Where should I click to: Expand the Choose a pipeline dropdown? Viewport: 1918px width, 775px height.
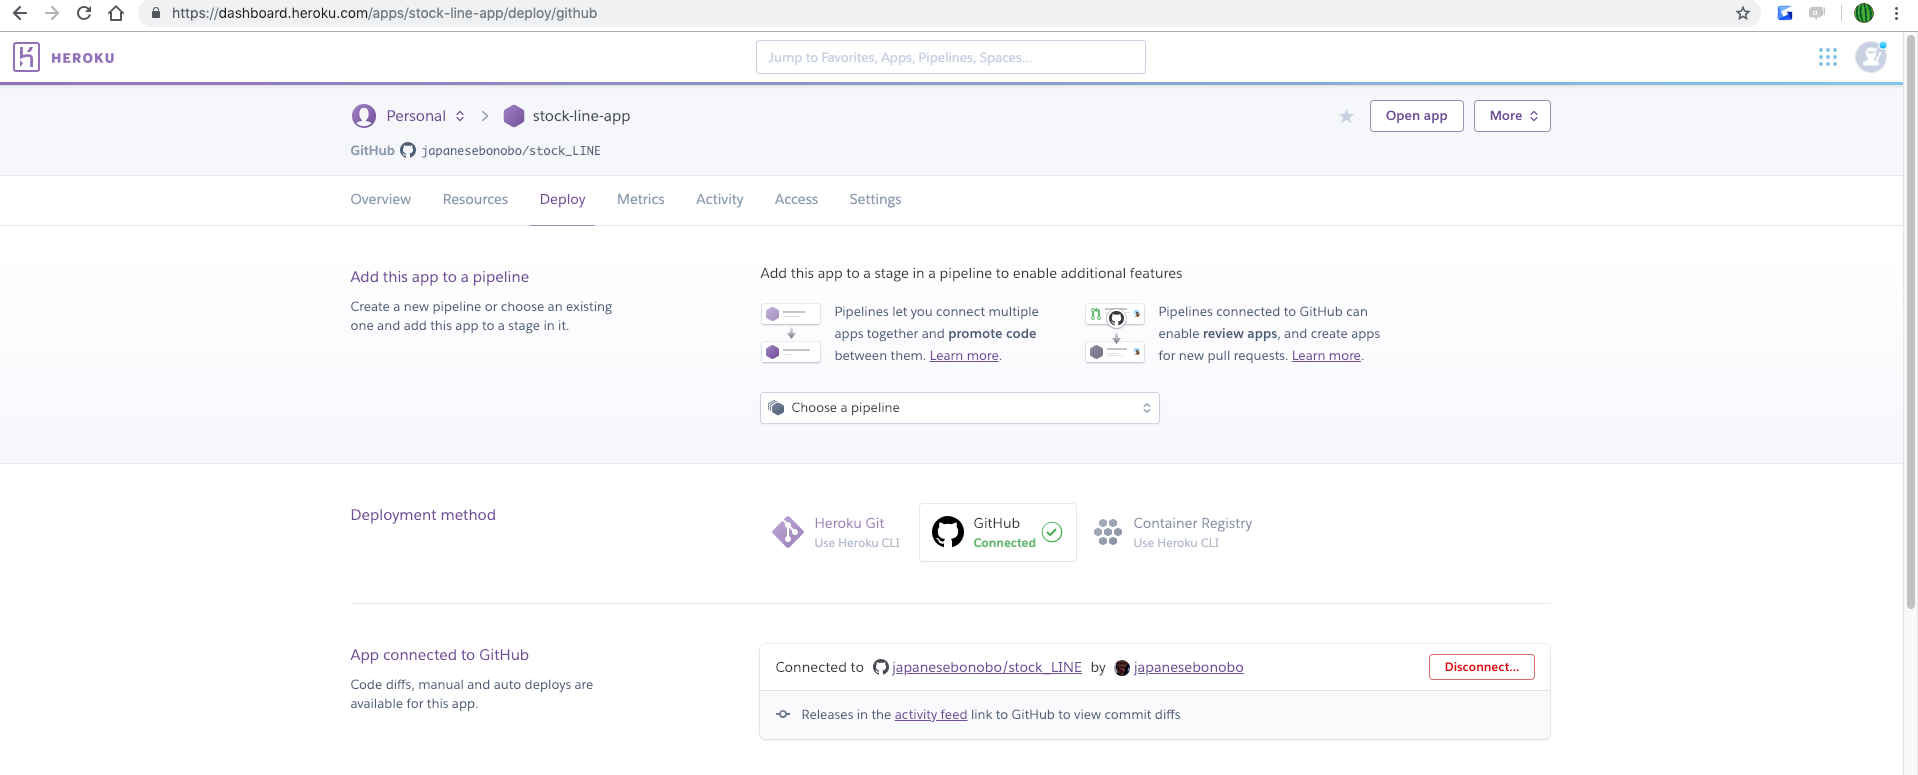pos(960,408)
